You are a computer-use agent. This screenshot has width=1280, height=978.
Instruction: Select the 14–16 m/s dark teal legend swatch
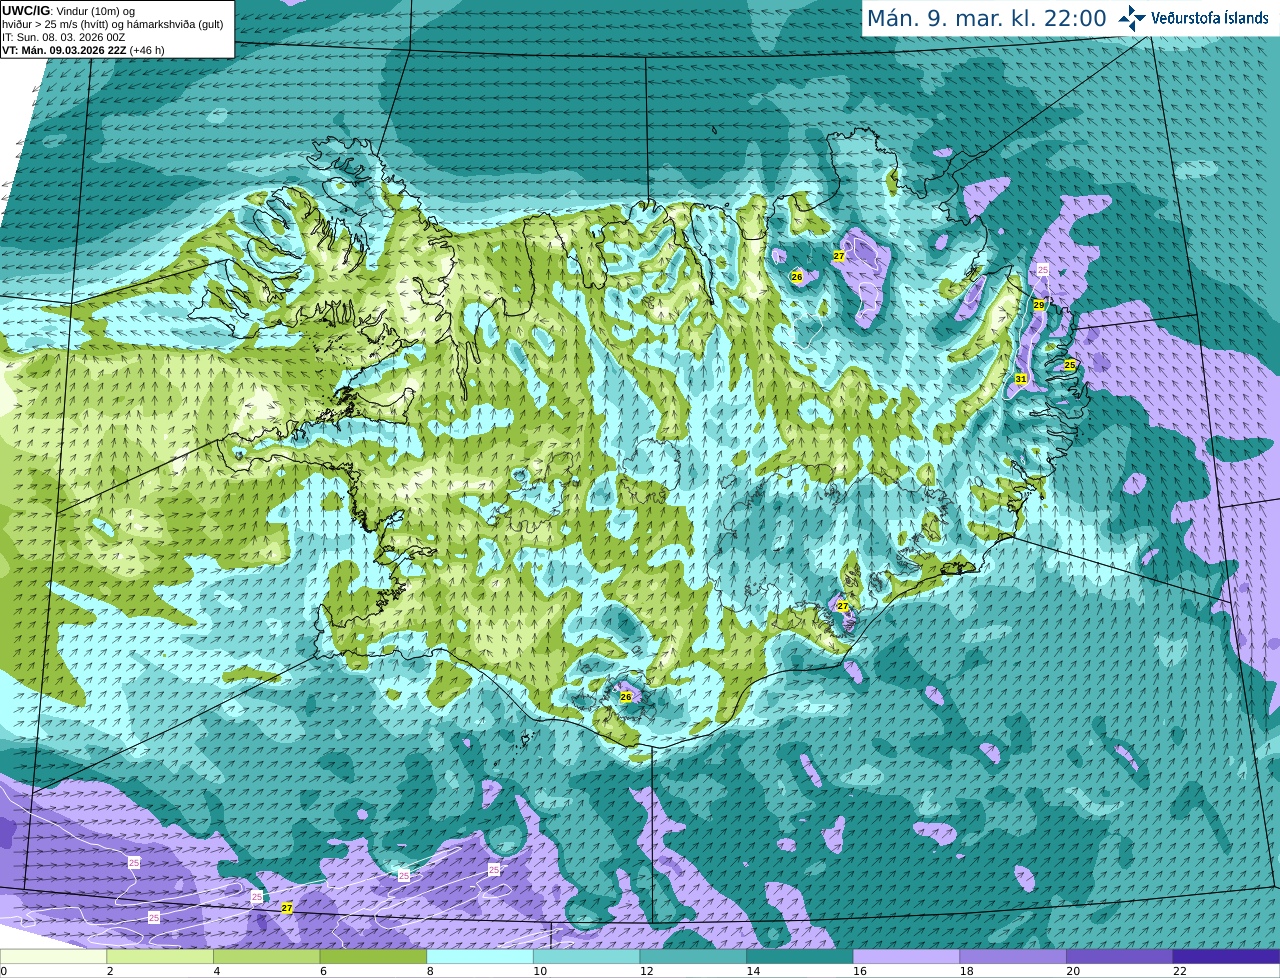click(x=800, y=956)
